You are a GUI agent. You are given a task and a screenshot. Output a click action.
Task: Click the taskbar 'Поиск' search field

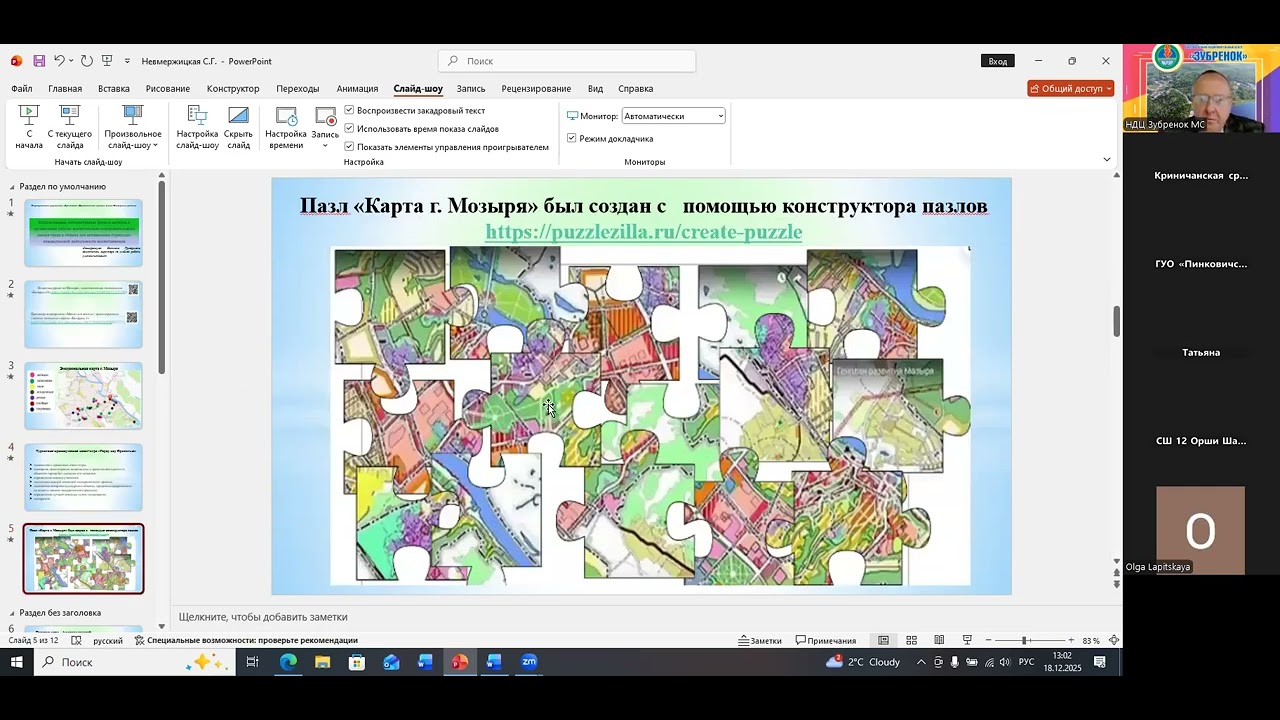135,662
